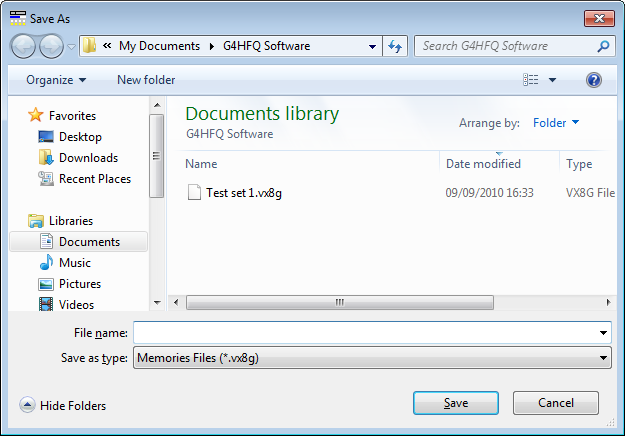Expand the arrow between My Documents and G4HFQ
Viewport: 625px width, 436px height.
212,46
